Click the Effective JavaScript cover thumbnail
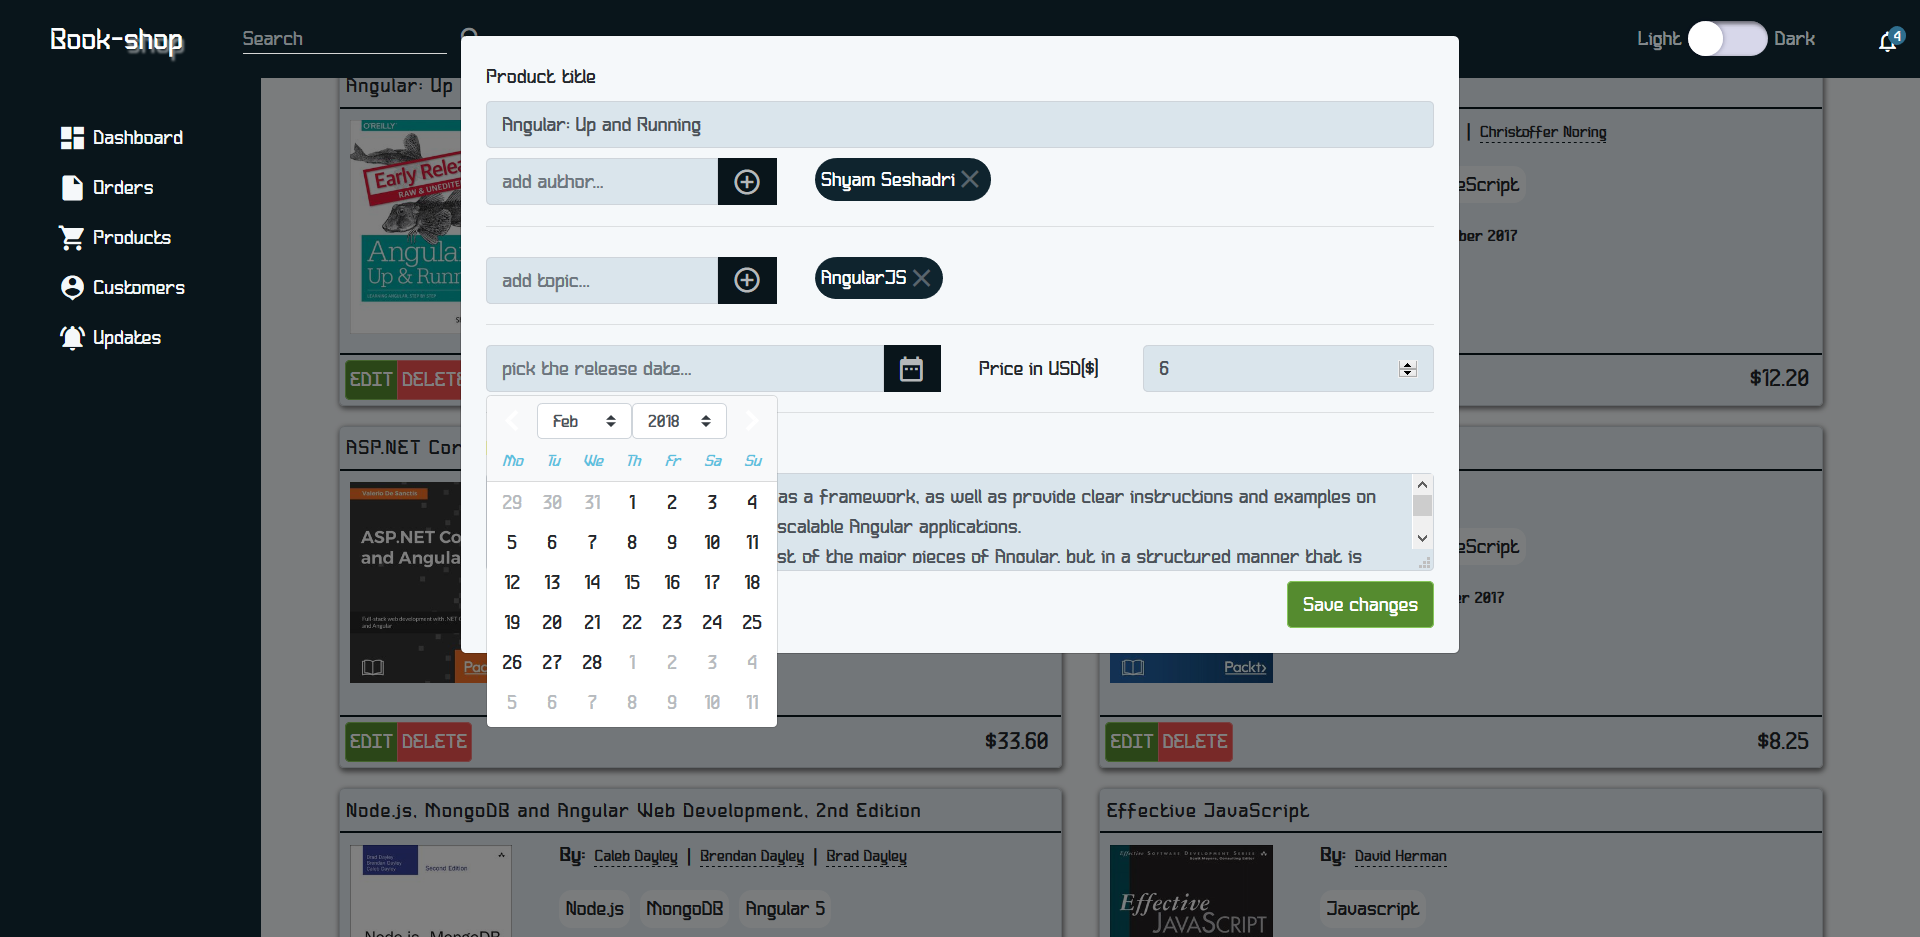Viewport: 1920px width, 937px height. (x=1191, y=891)
